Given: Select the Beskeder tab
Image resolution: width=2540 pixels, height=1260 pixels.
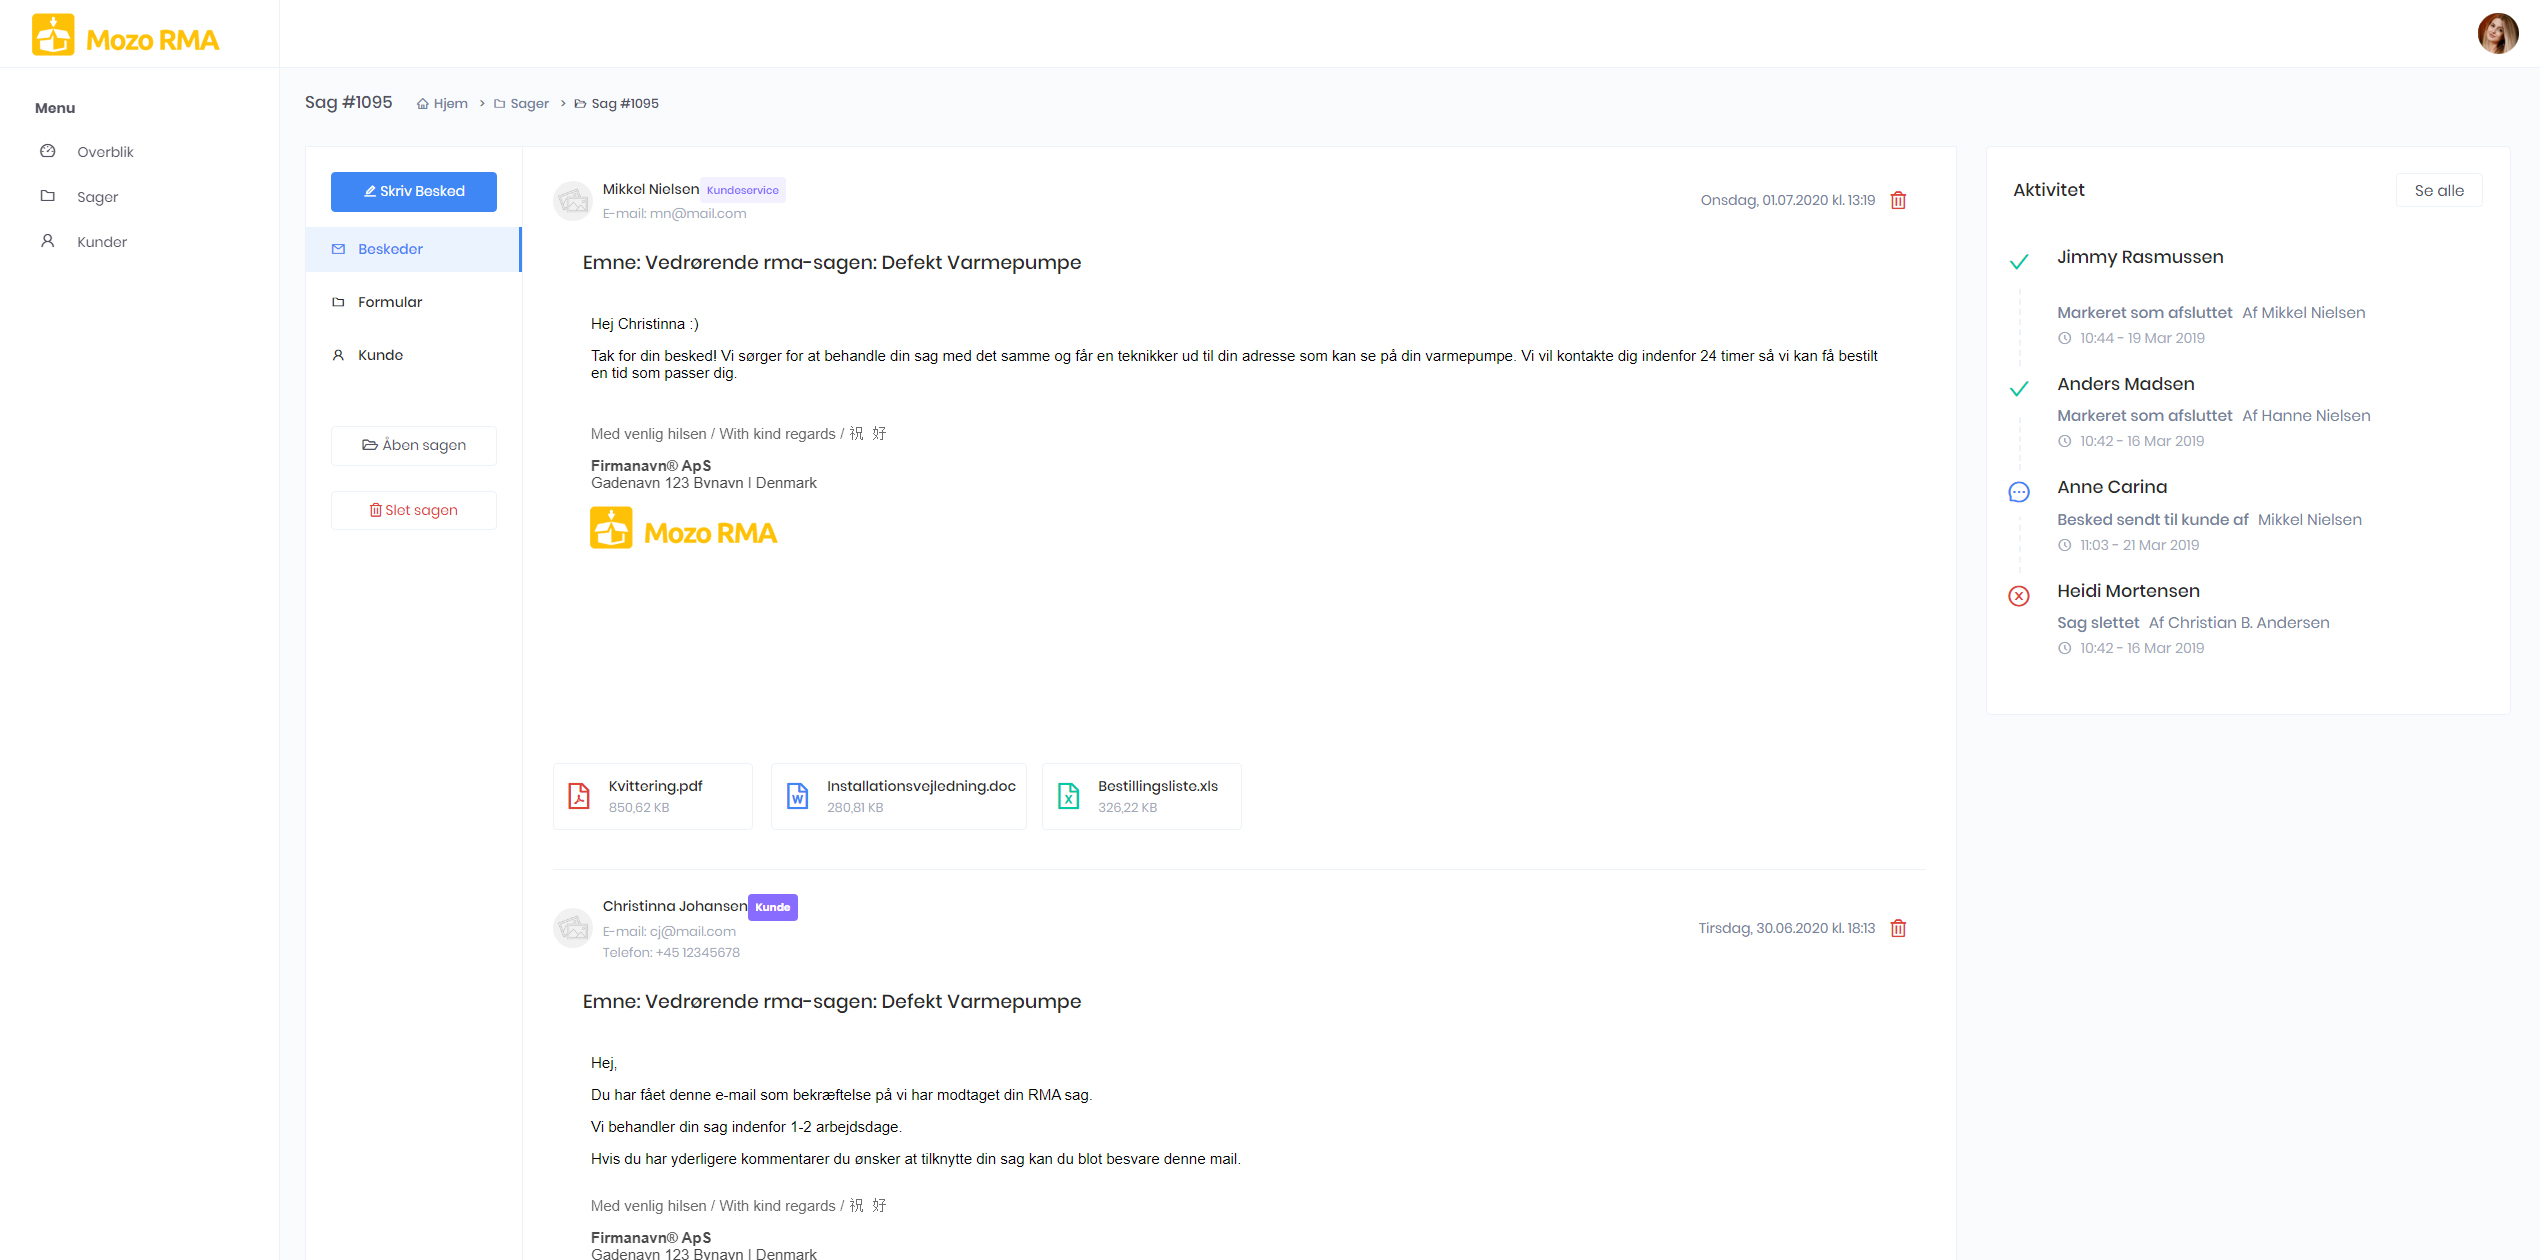Looking at the screenshot, I should [x=390, y=249].
